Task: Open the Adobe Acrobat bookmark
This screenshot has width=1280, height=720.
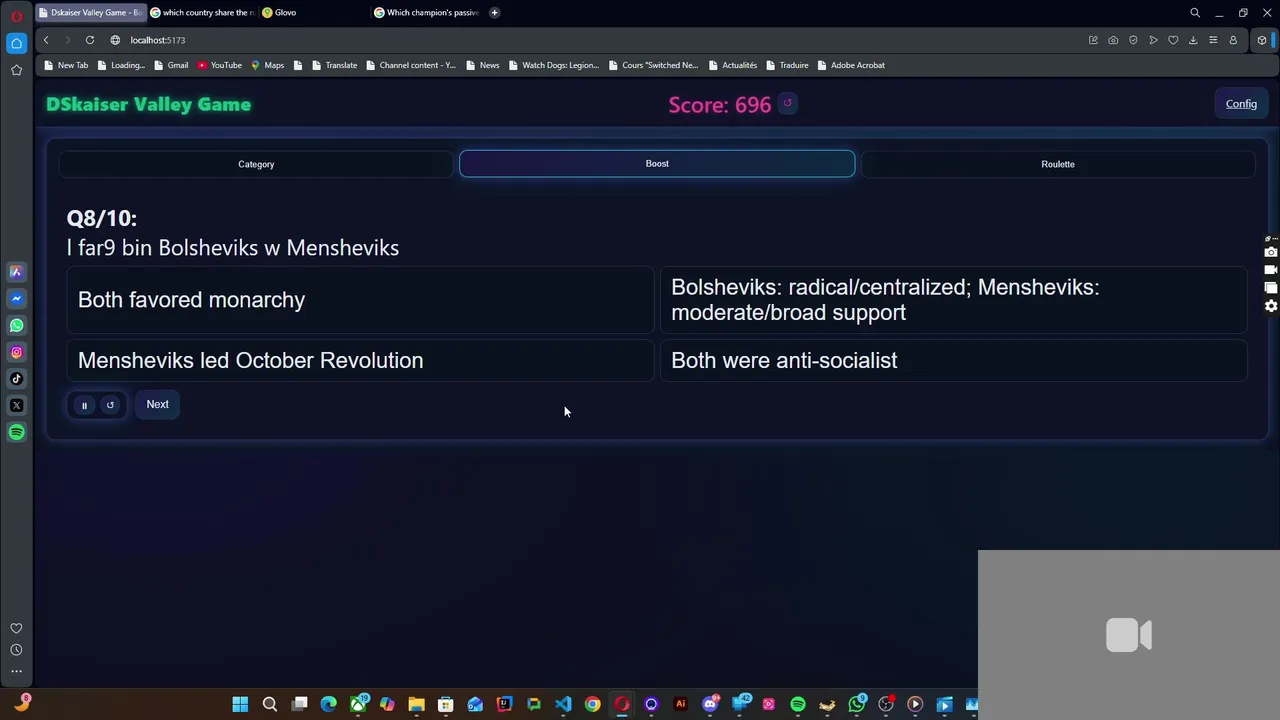Action: point(851,65)
